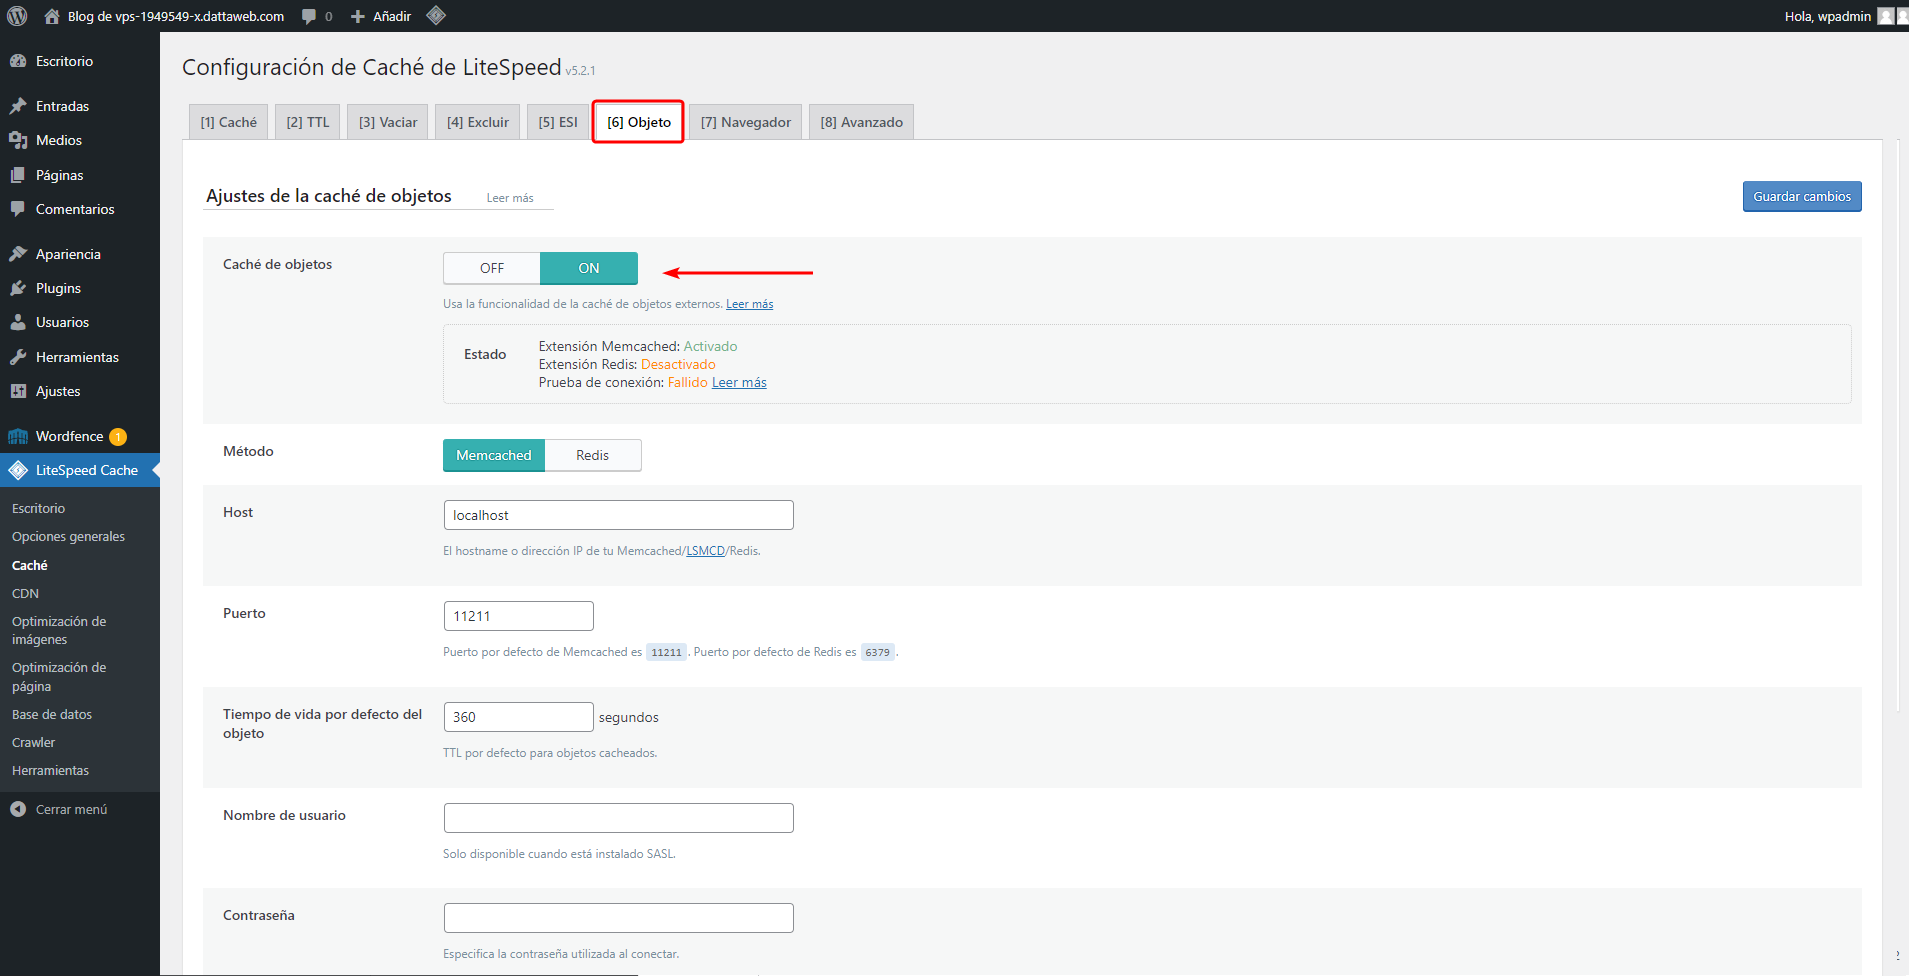1909x976 pixels.
Task: Open the site home icon in admin bar
Action: [52, 16]
